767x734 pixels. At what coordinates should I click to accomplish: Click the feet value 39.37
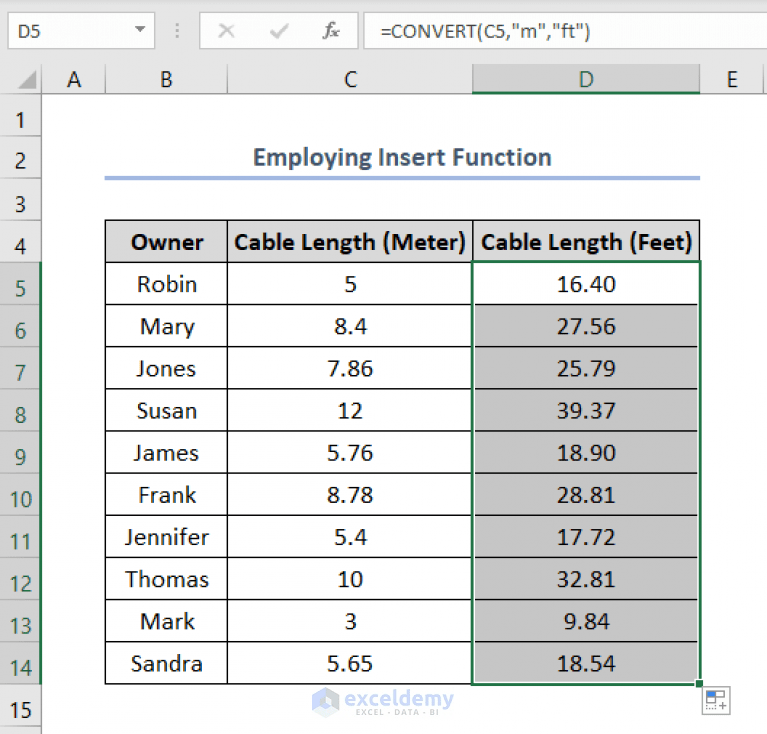click(x=586, y=410)
